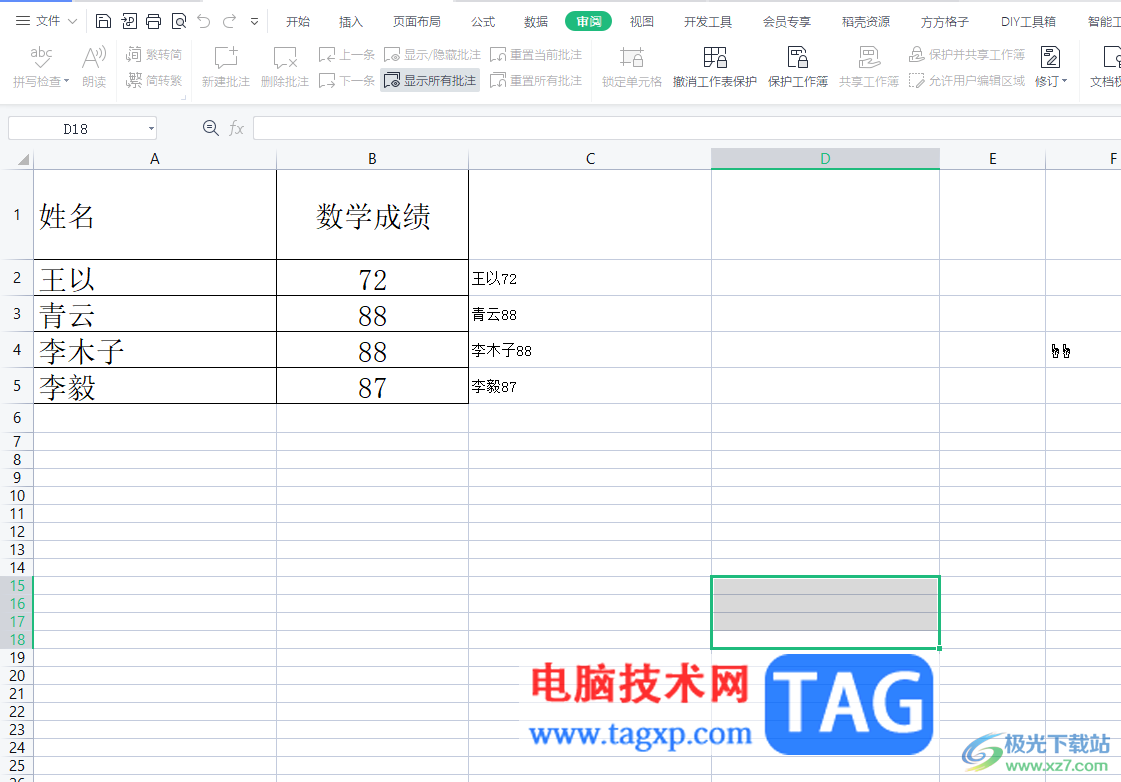This screenshot has width=1121, height=782.
Task: Click the 新建批注 new comment icon
Action: 226,57
